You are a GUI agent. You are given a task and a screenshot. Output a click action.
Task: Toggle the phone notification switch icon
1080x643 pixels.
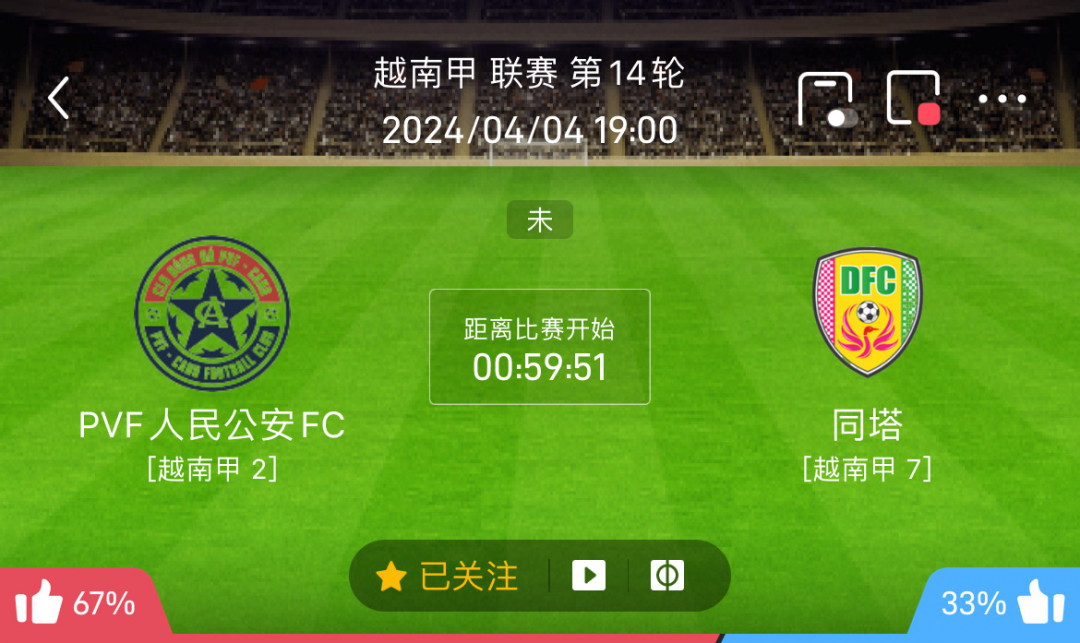click(827, 99)
